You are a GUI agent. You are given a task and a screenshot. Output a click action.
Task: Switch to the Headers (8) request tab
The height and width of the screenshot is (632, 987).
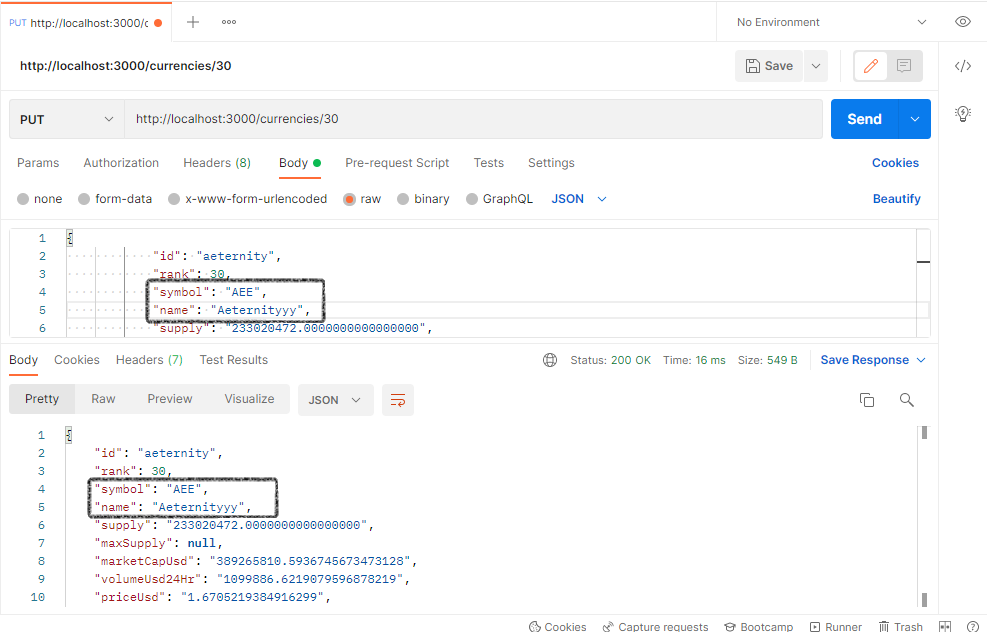pyautogui.click(x=216, y=163)
